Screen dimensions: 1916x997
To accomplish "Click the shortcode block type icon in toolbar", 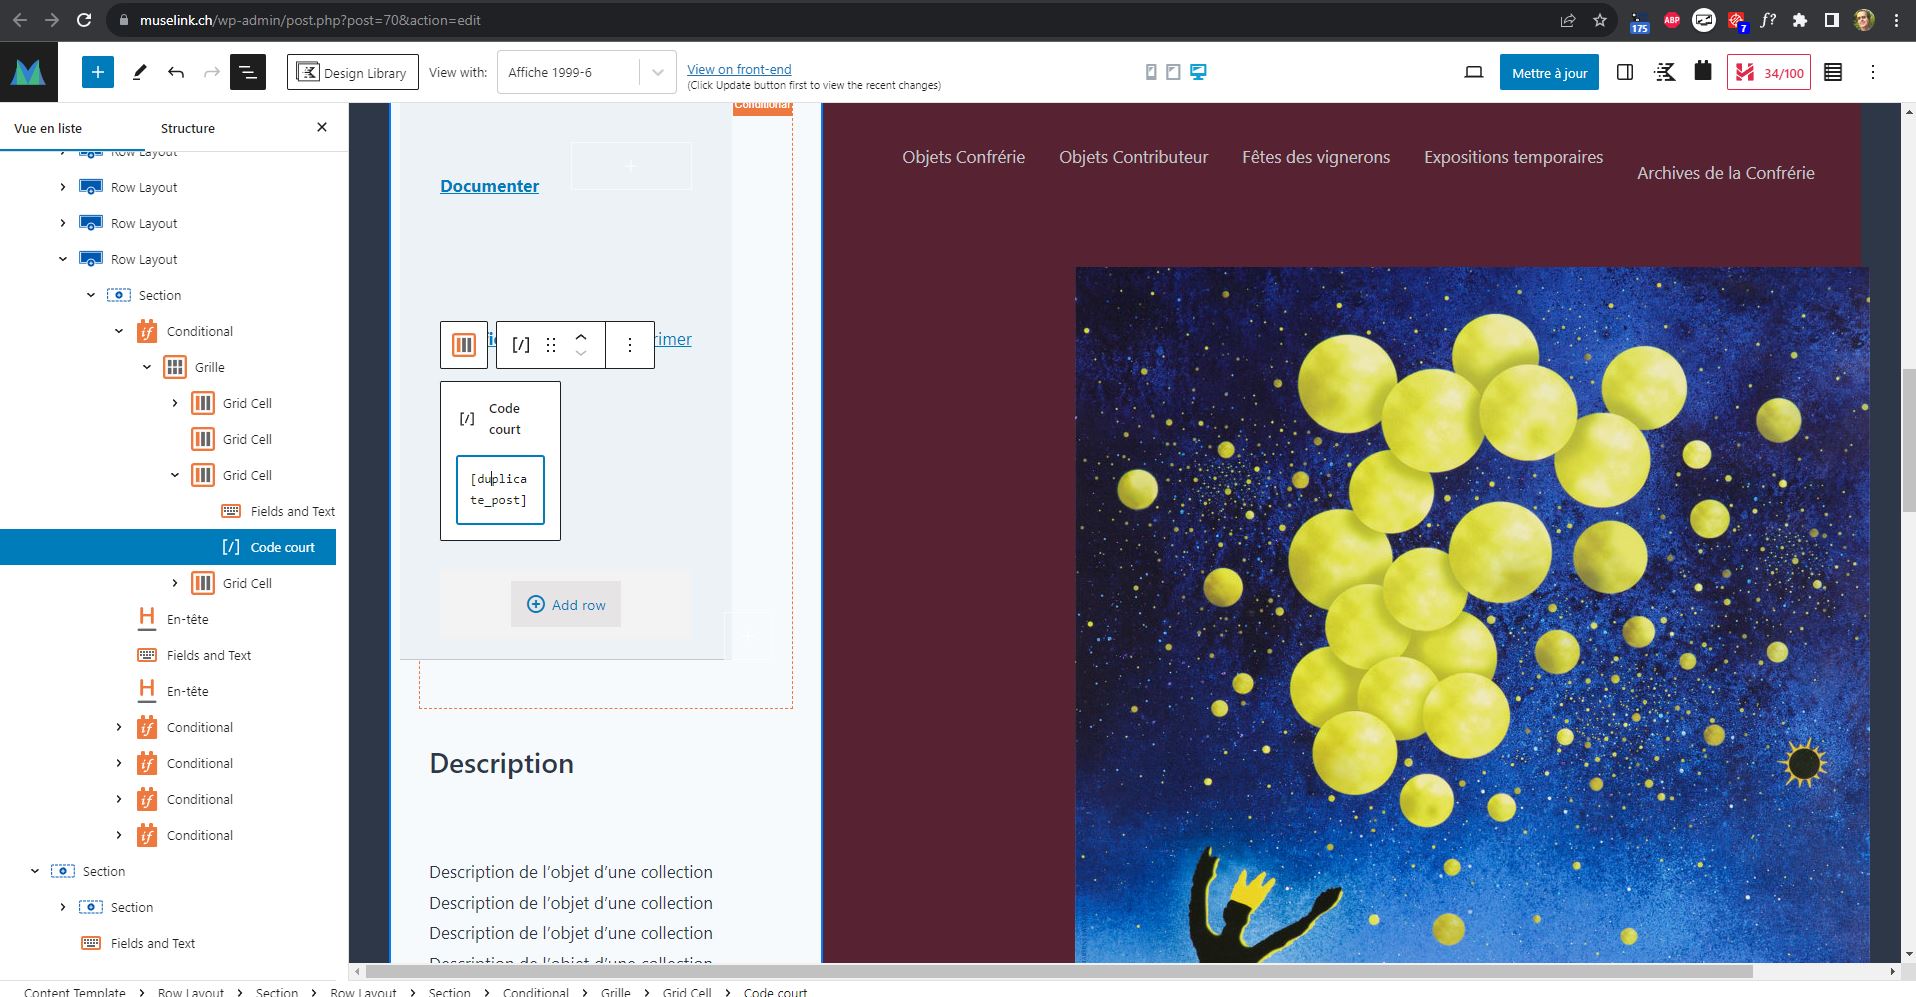I will tap(521, 345).
